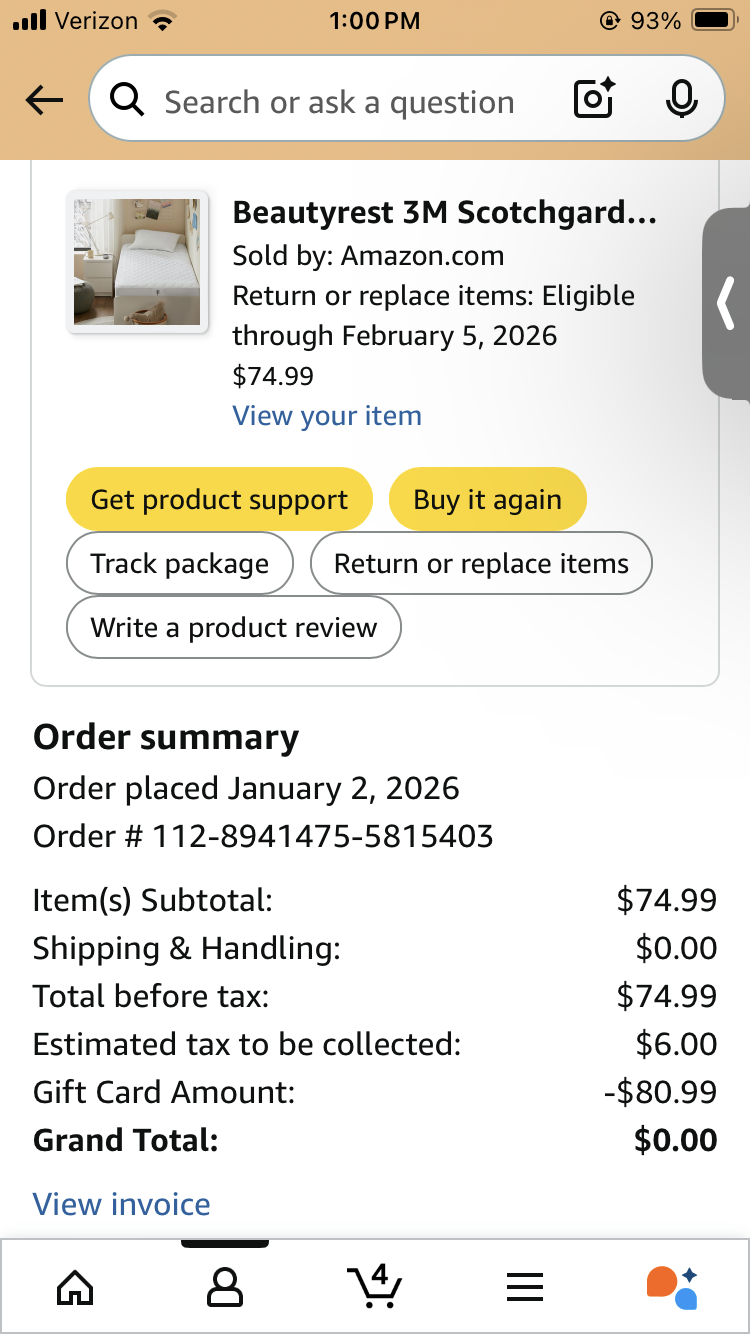The height and width of the screenshot is (1334, 750).
Task: Tap the Beautyrest product thumbnail image
Action: pos(137,261)
